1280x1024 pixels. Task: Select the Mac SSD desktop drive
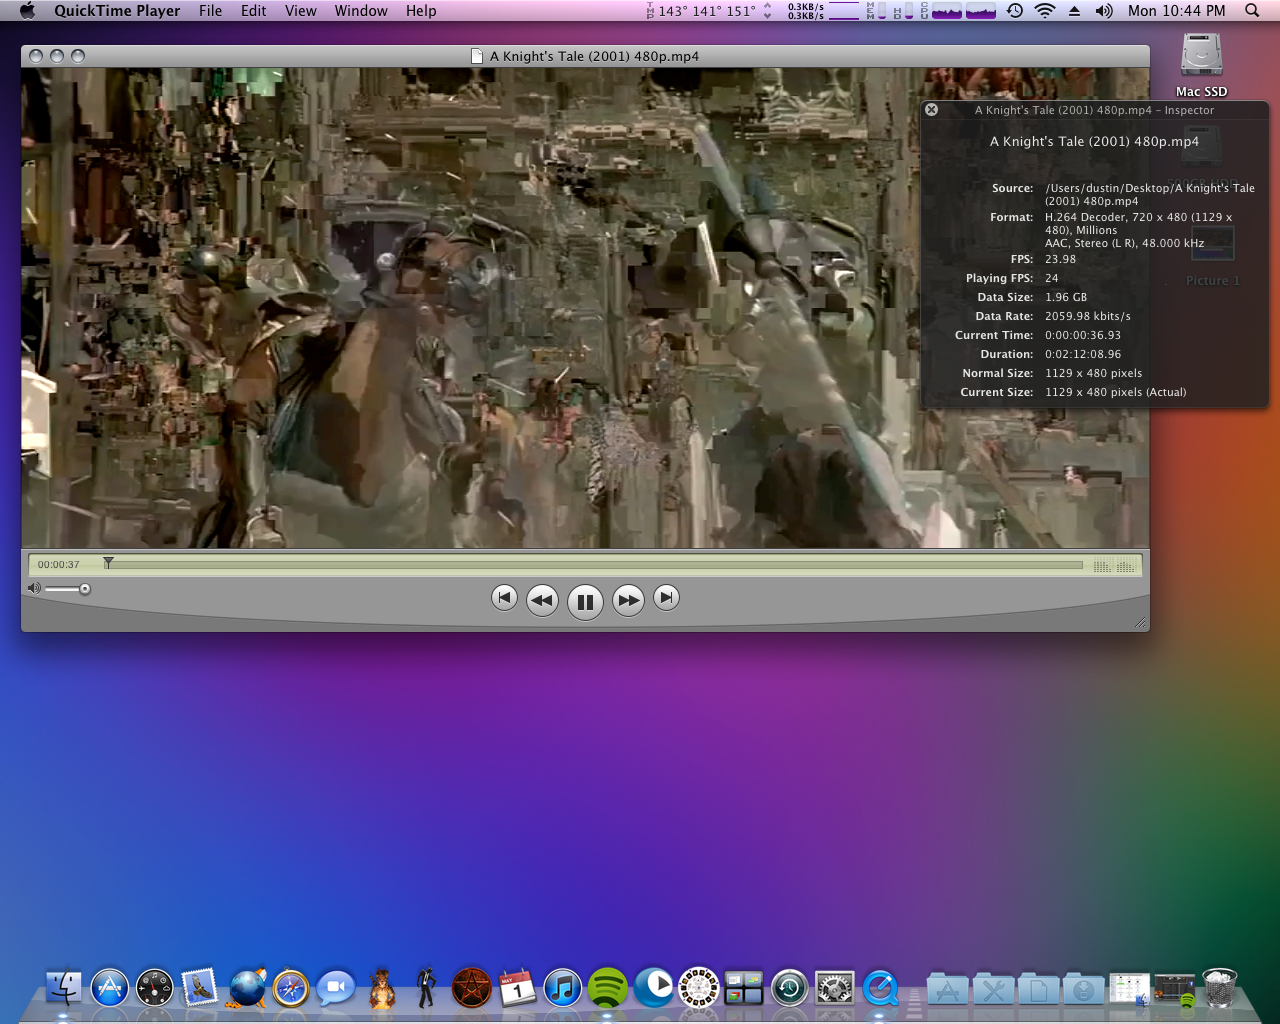pyautogui.click(x=1201, y=65)
